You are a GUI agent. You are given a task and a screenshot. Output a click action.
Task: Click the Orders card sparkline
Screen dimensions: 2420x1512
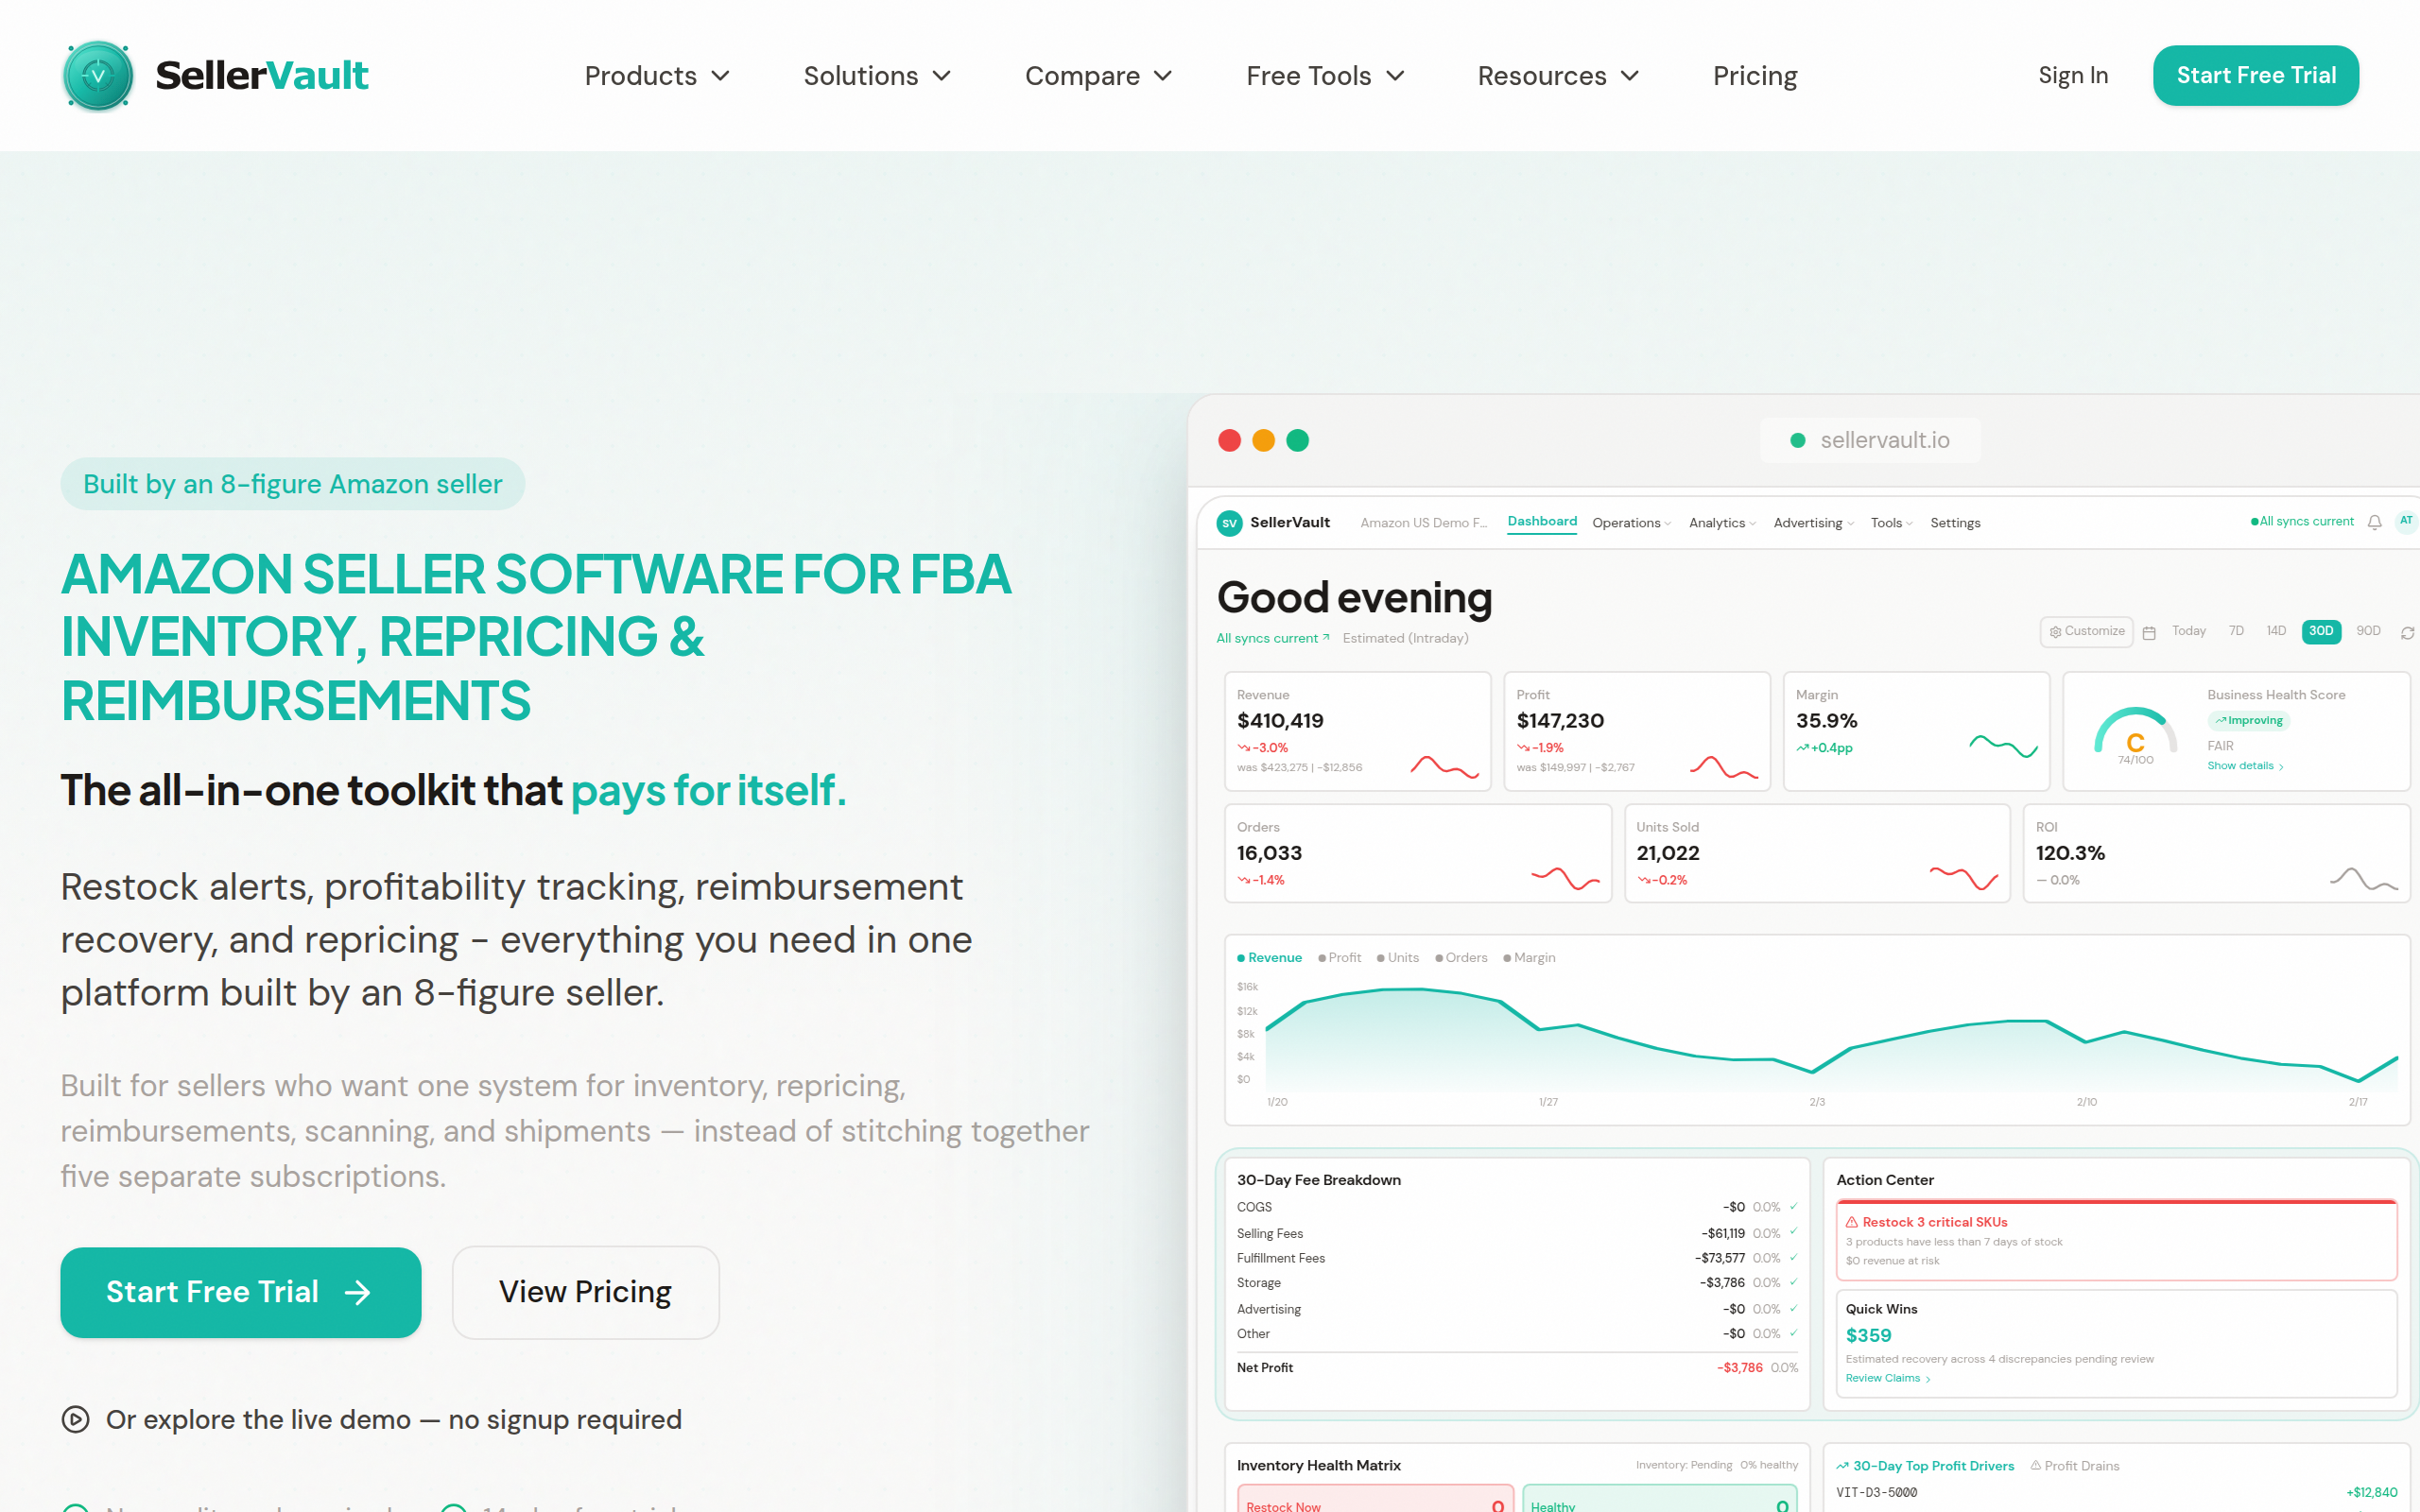pos(1565,879)
